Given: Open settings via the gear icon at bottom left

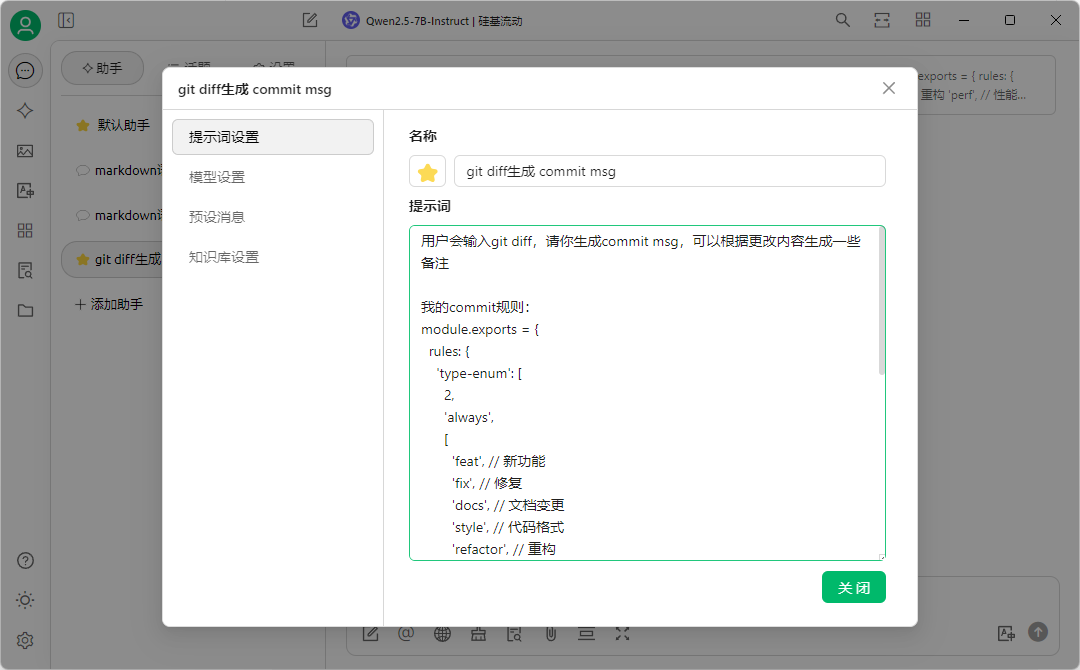Looking at the screenshot, I should [25, 640].
